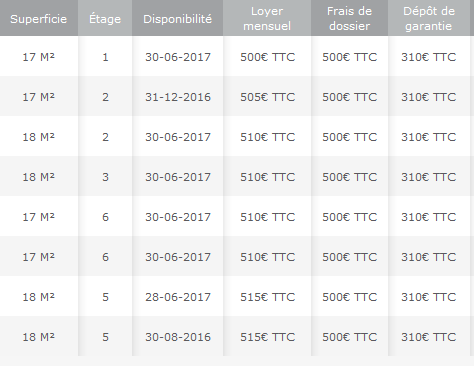Click the 310€ TTC deposit in last row
Image resolution: width=474 pixels, height=369 pixels.
pyautogui.click(x=429, y=337)
